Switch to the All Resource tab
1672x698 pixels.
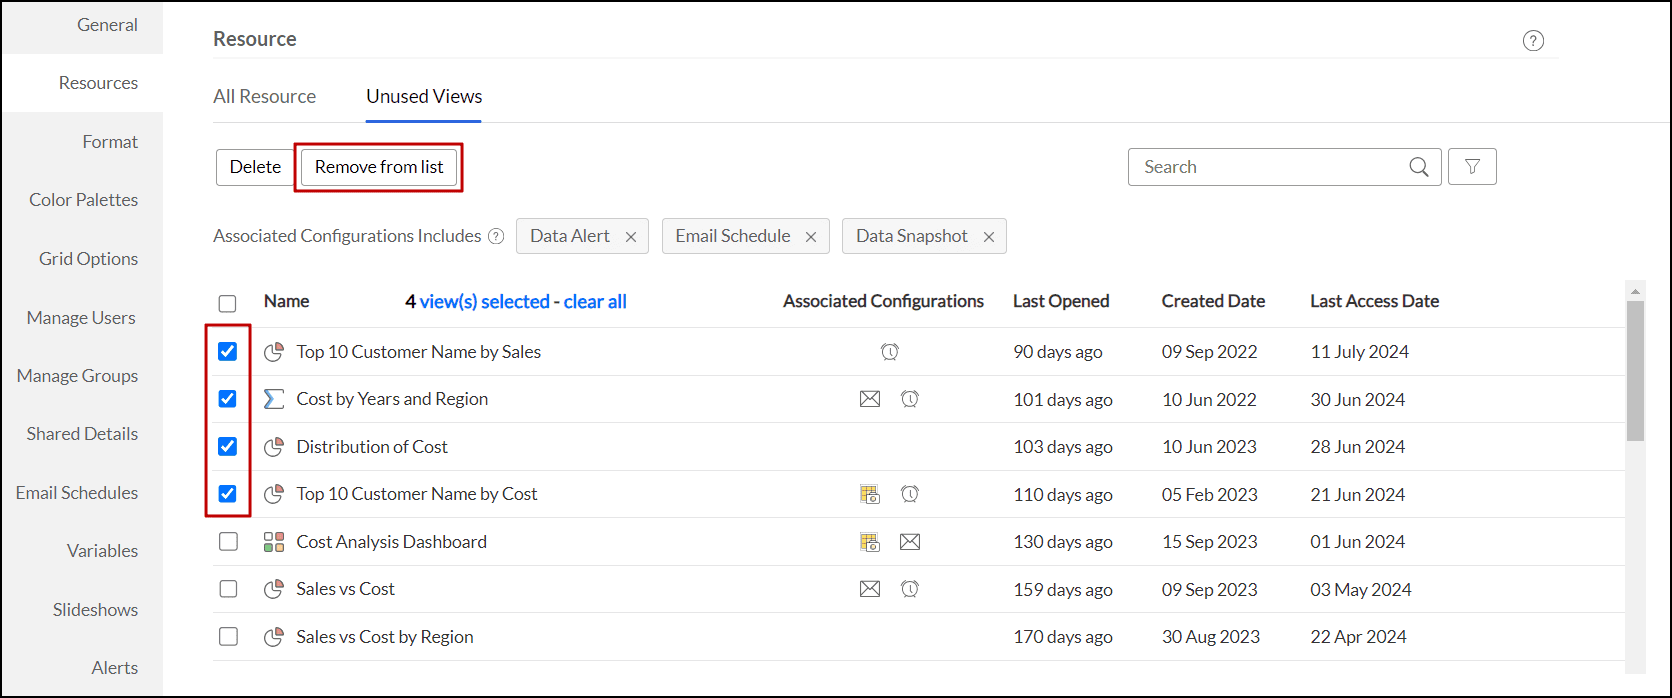(264, 97)
